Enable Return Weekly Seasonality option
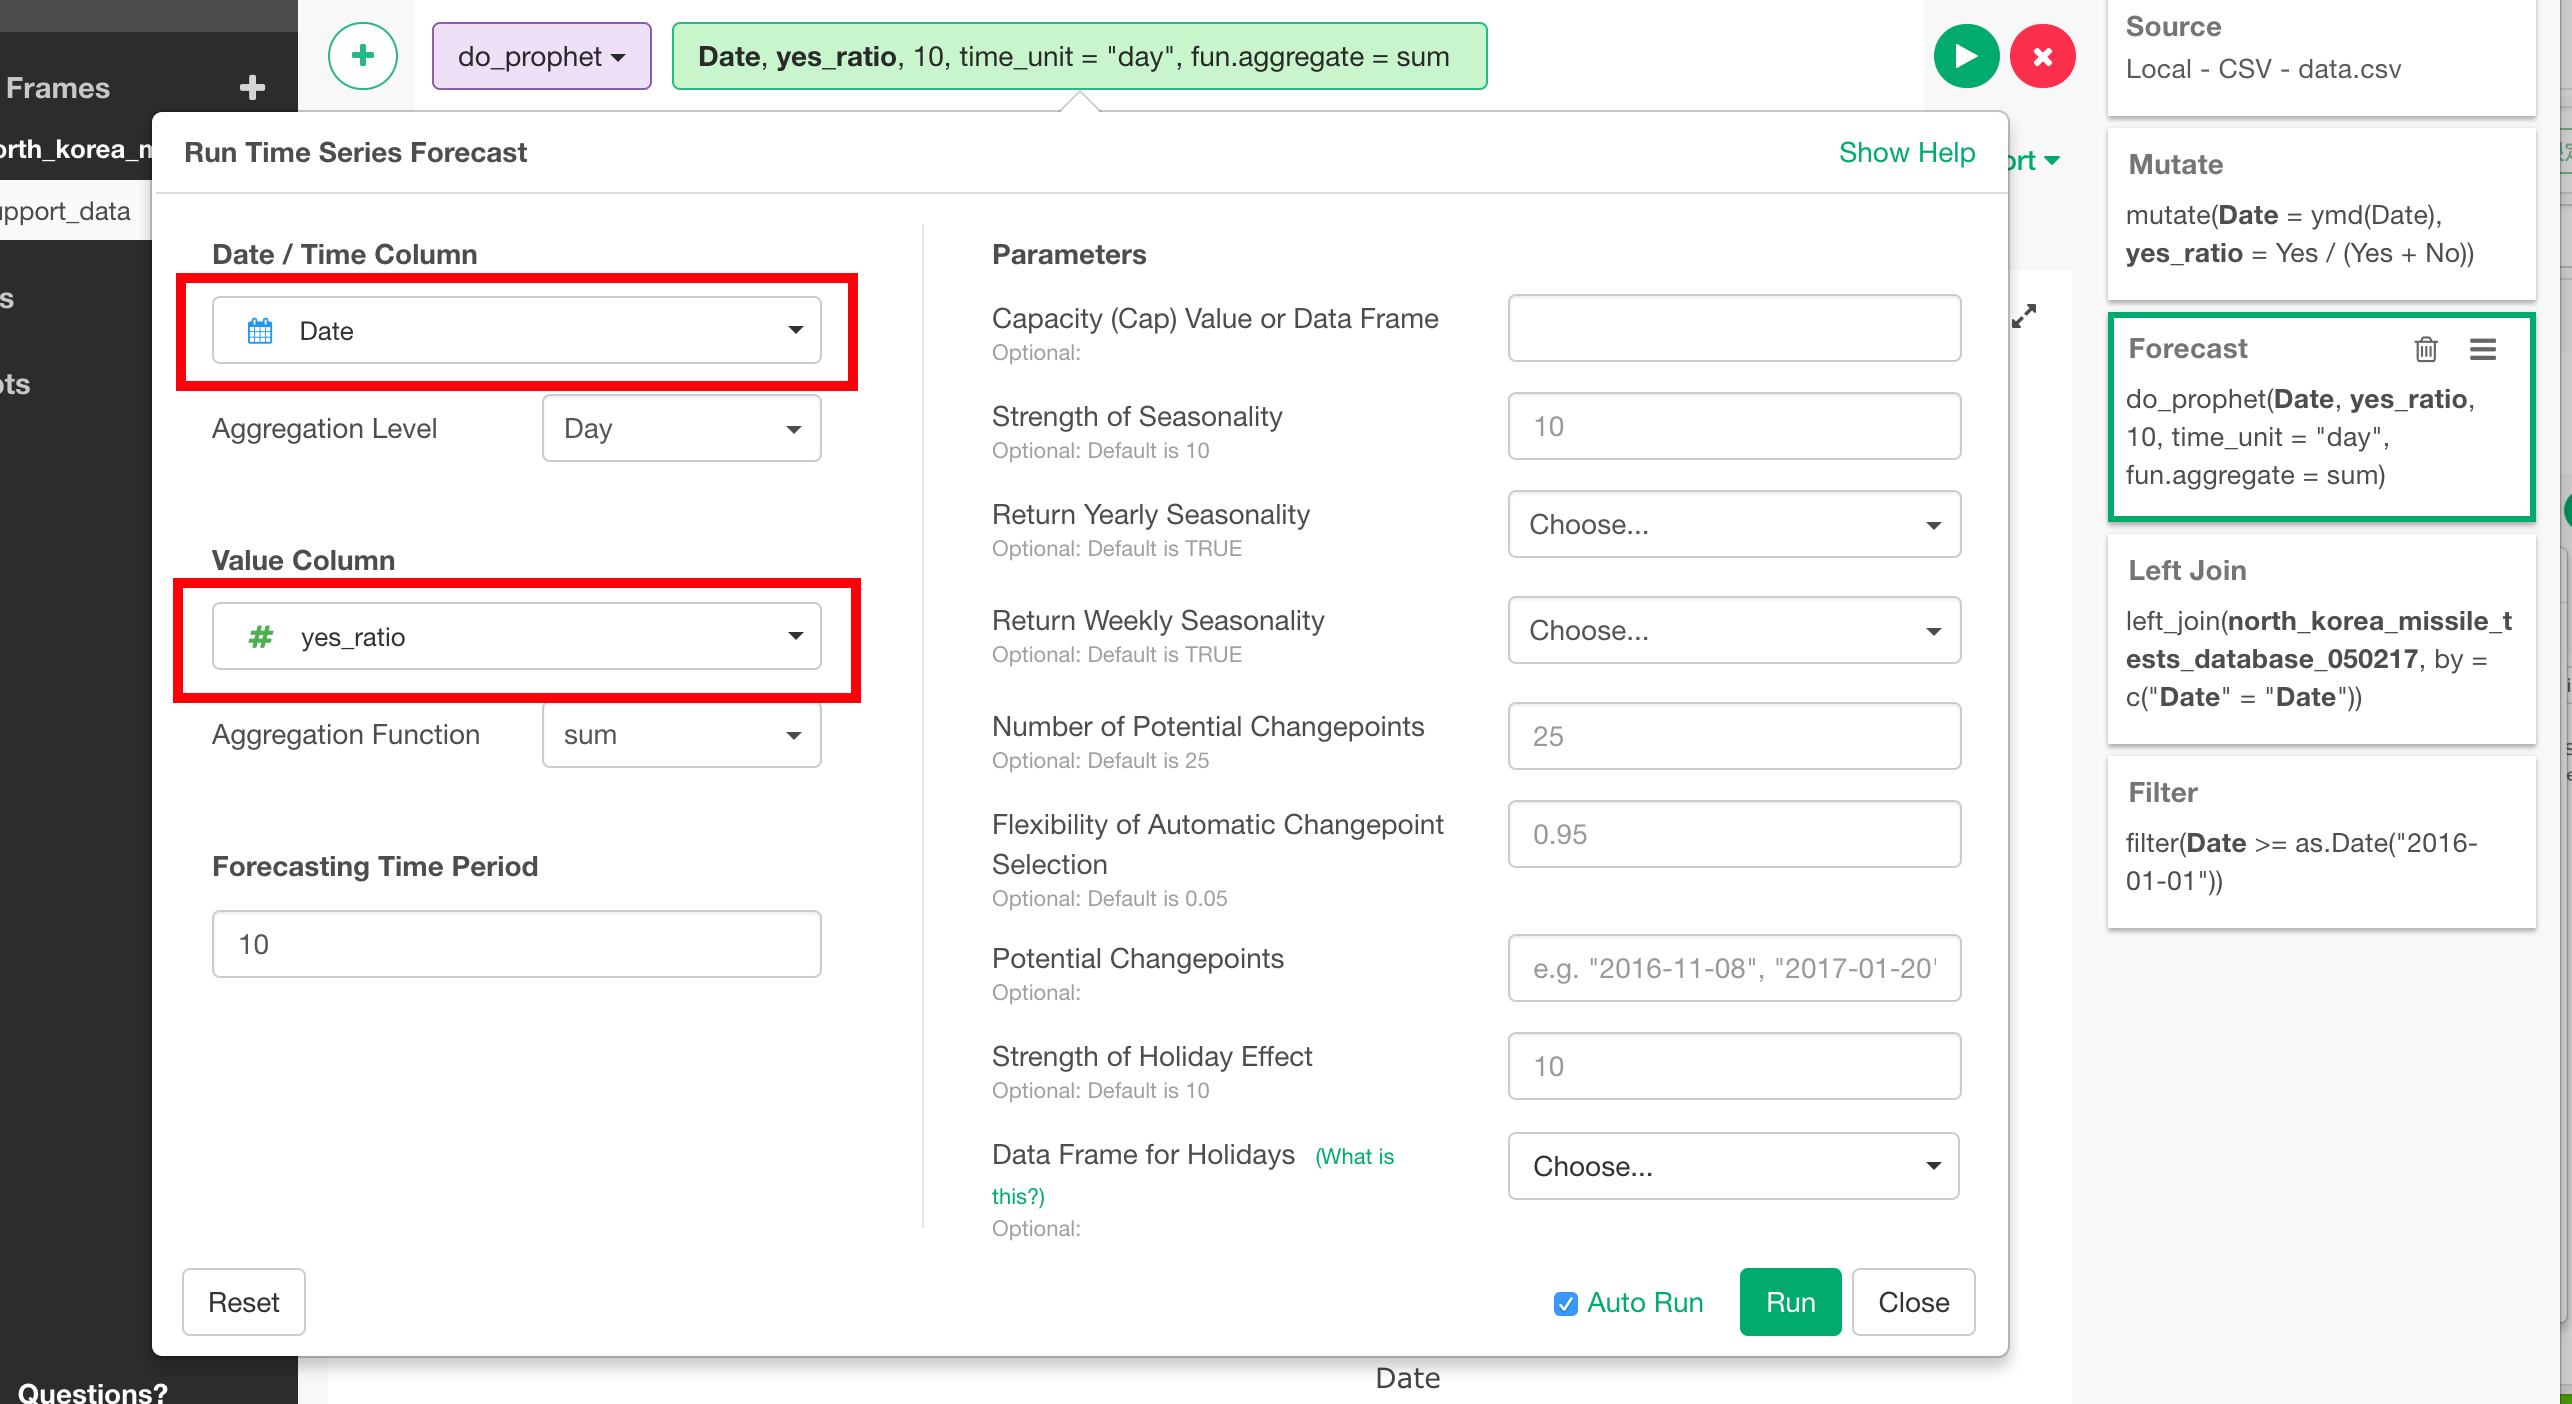The width and height of the screenshot is (2572, 1404). coord(1734,629)
